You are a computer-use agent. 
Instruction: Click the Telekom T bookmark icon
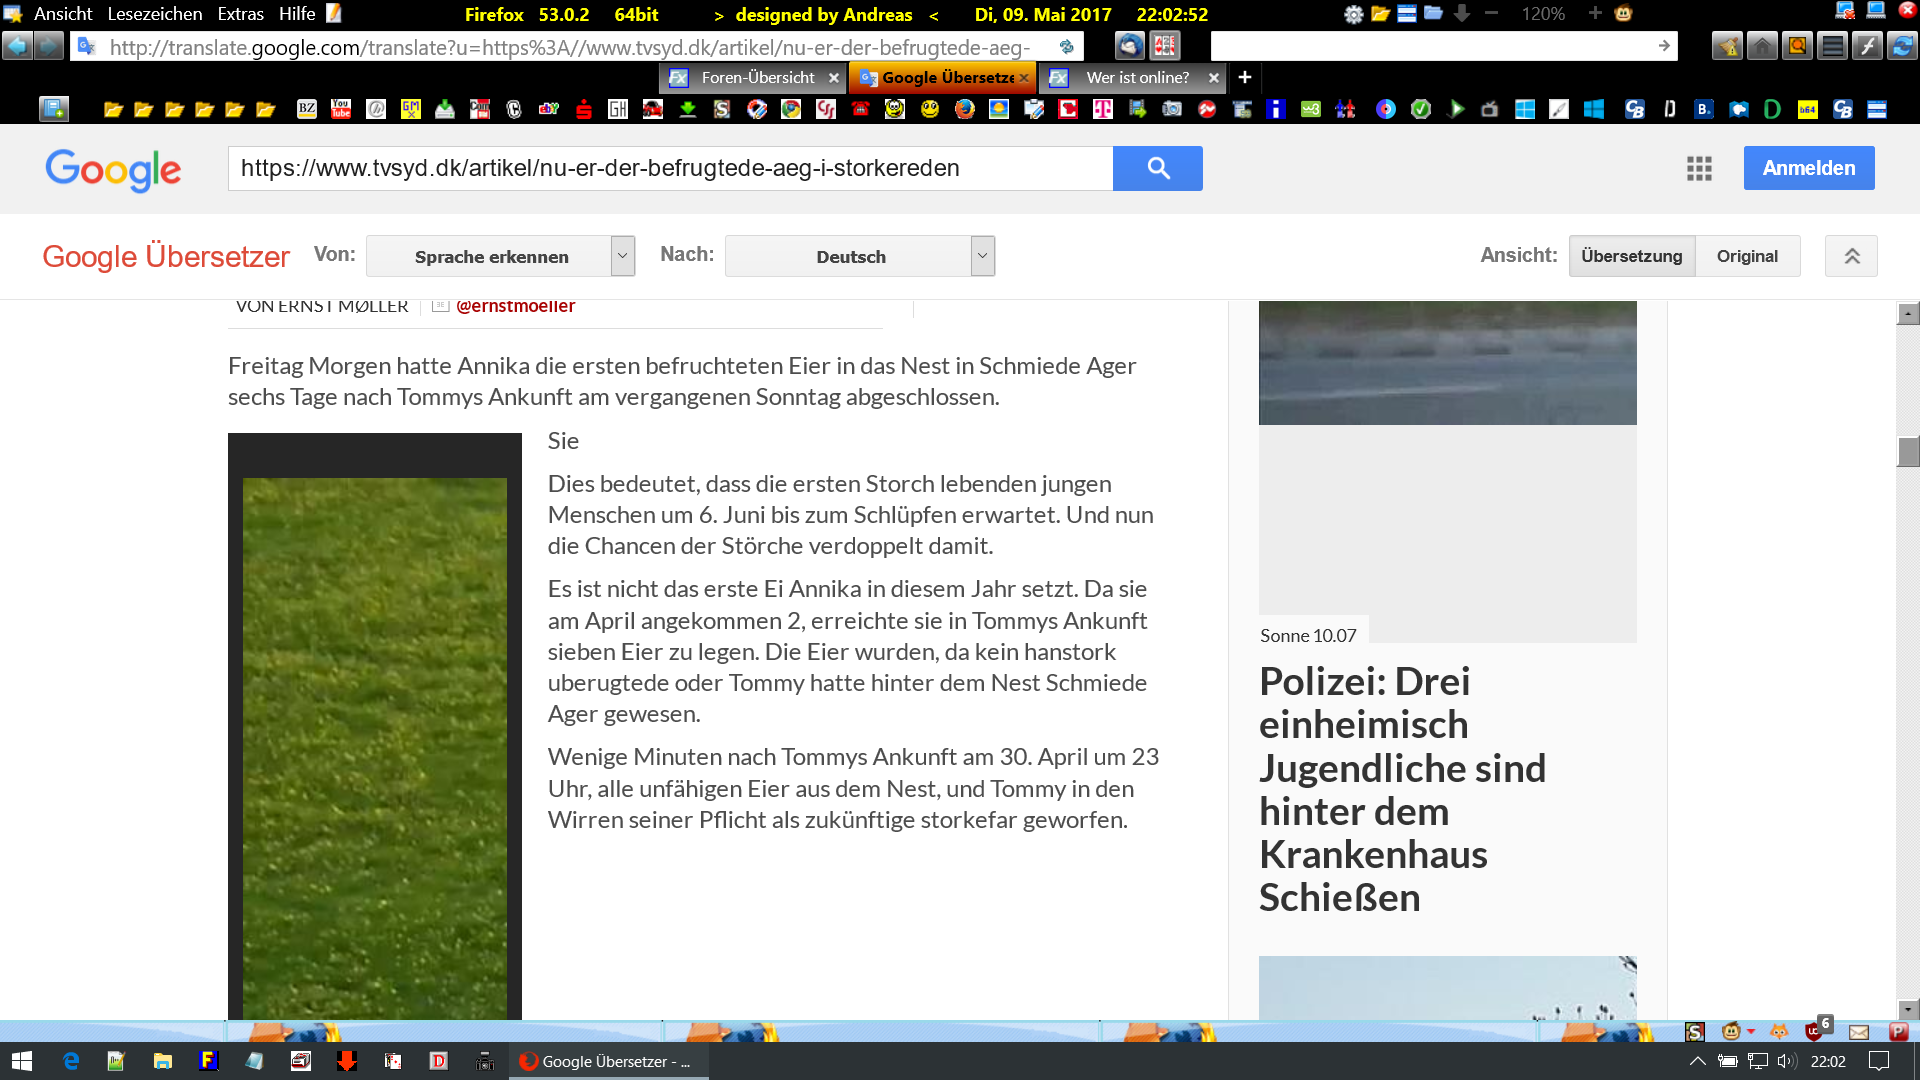tap(1103, 109)
